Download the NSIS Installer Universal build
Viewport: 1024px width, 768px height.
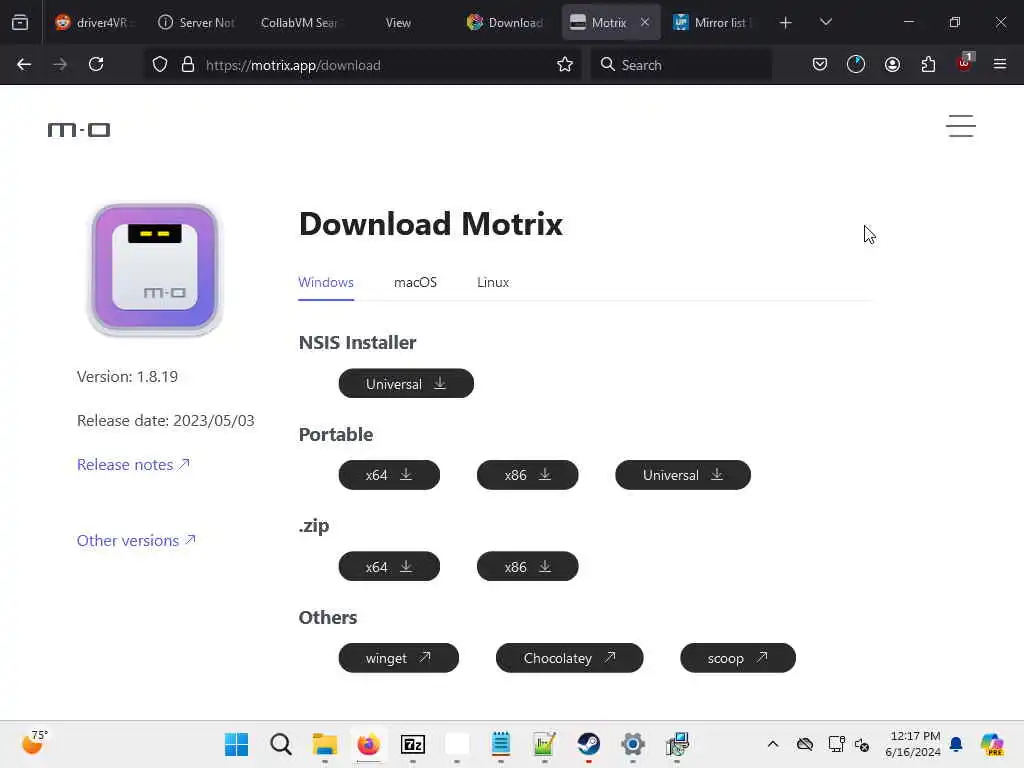406,383
